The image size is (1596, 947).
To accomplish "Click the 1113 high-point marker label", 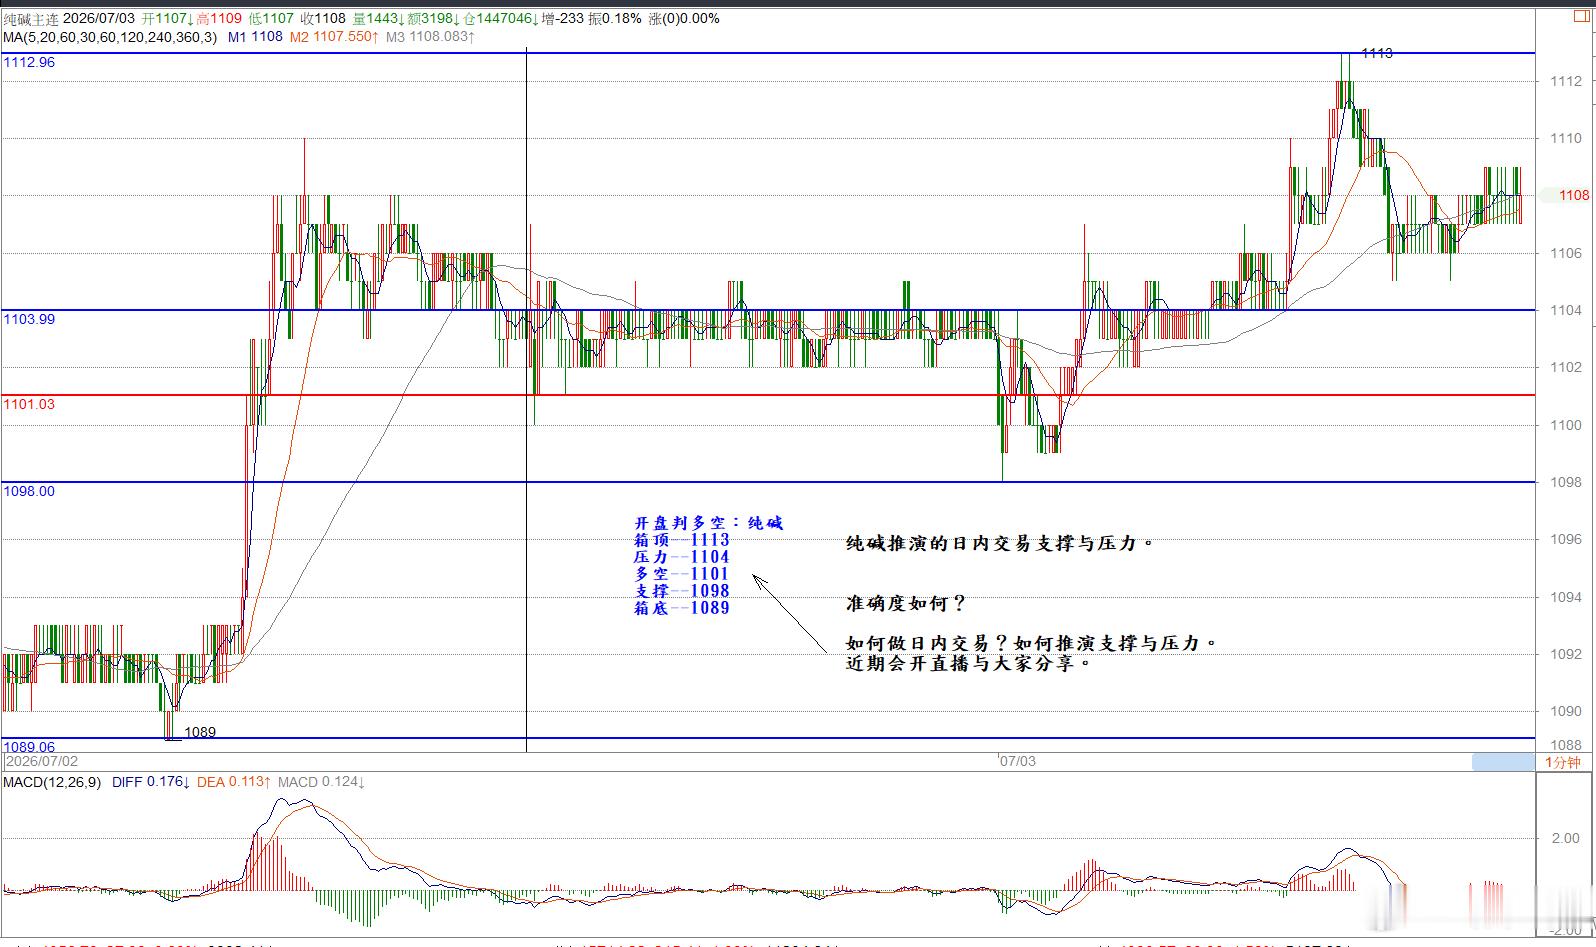I will [1377, 53].
